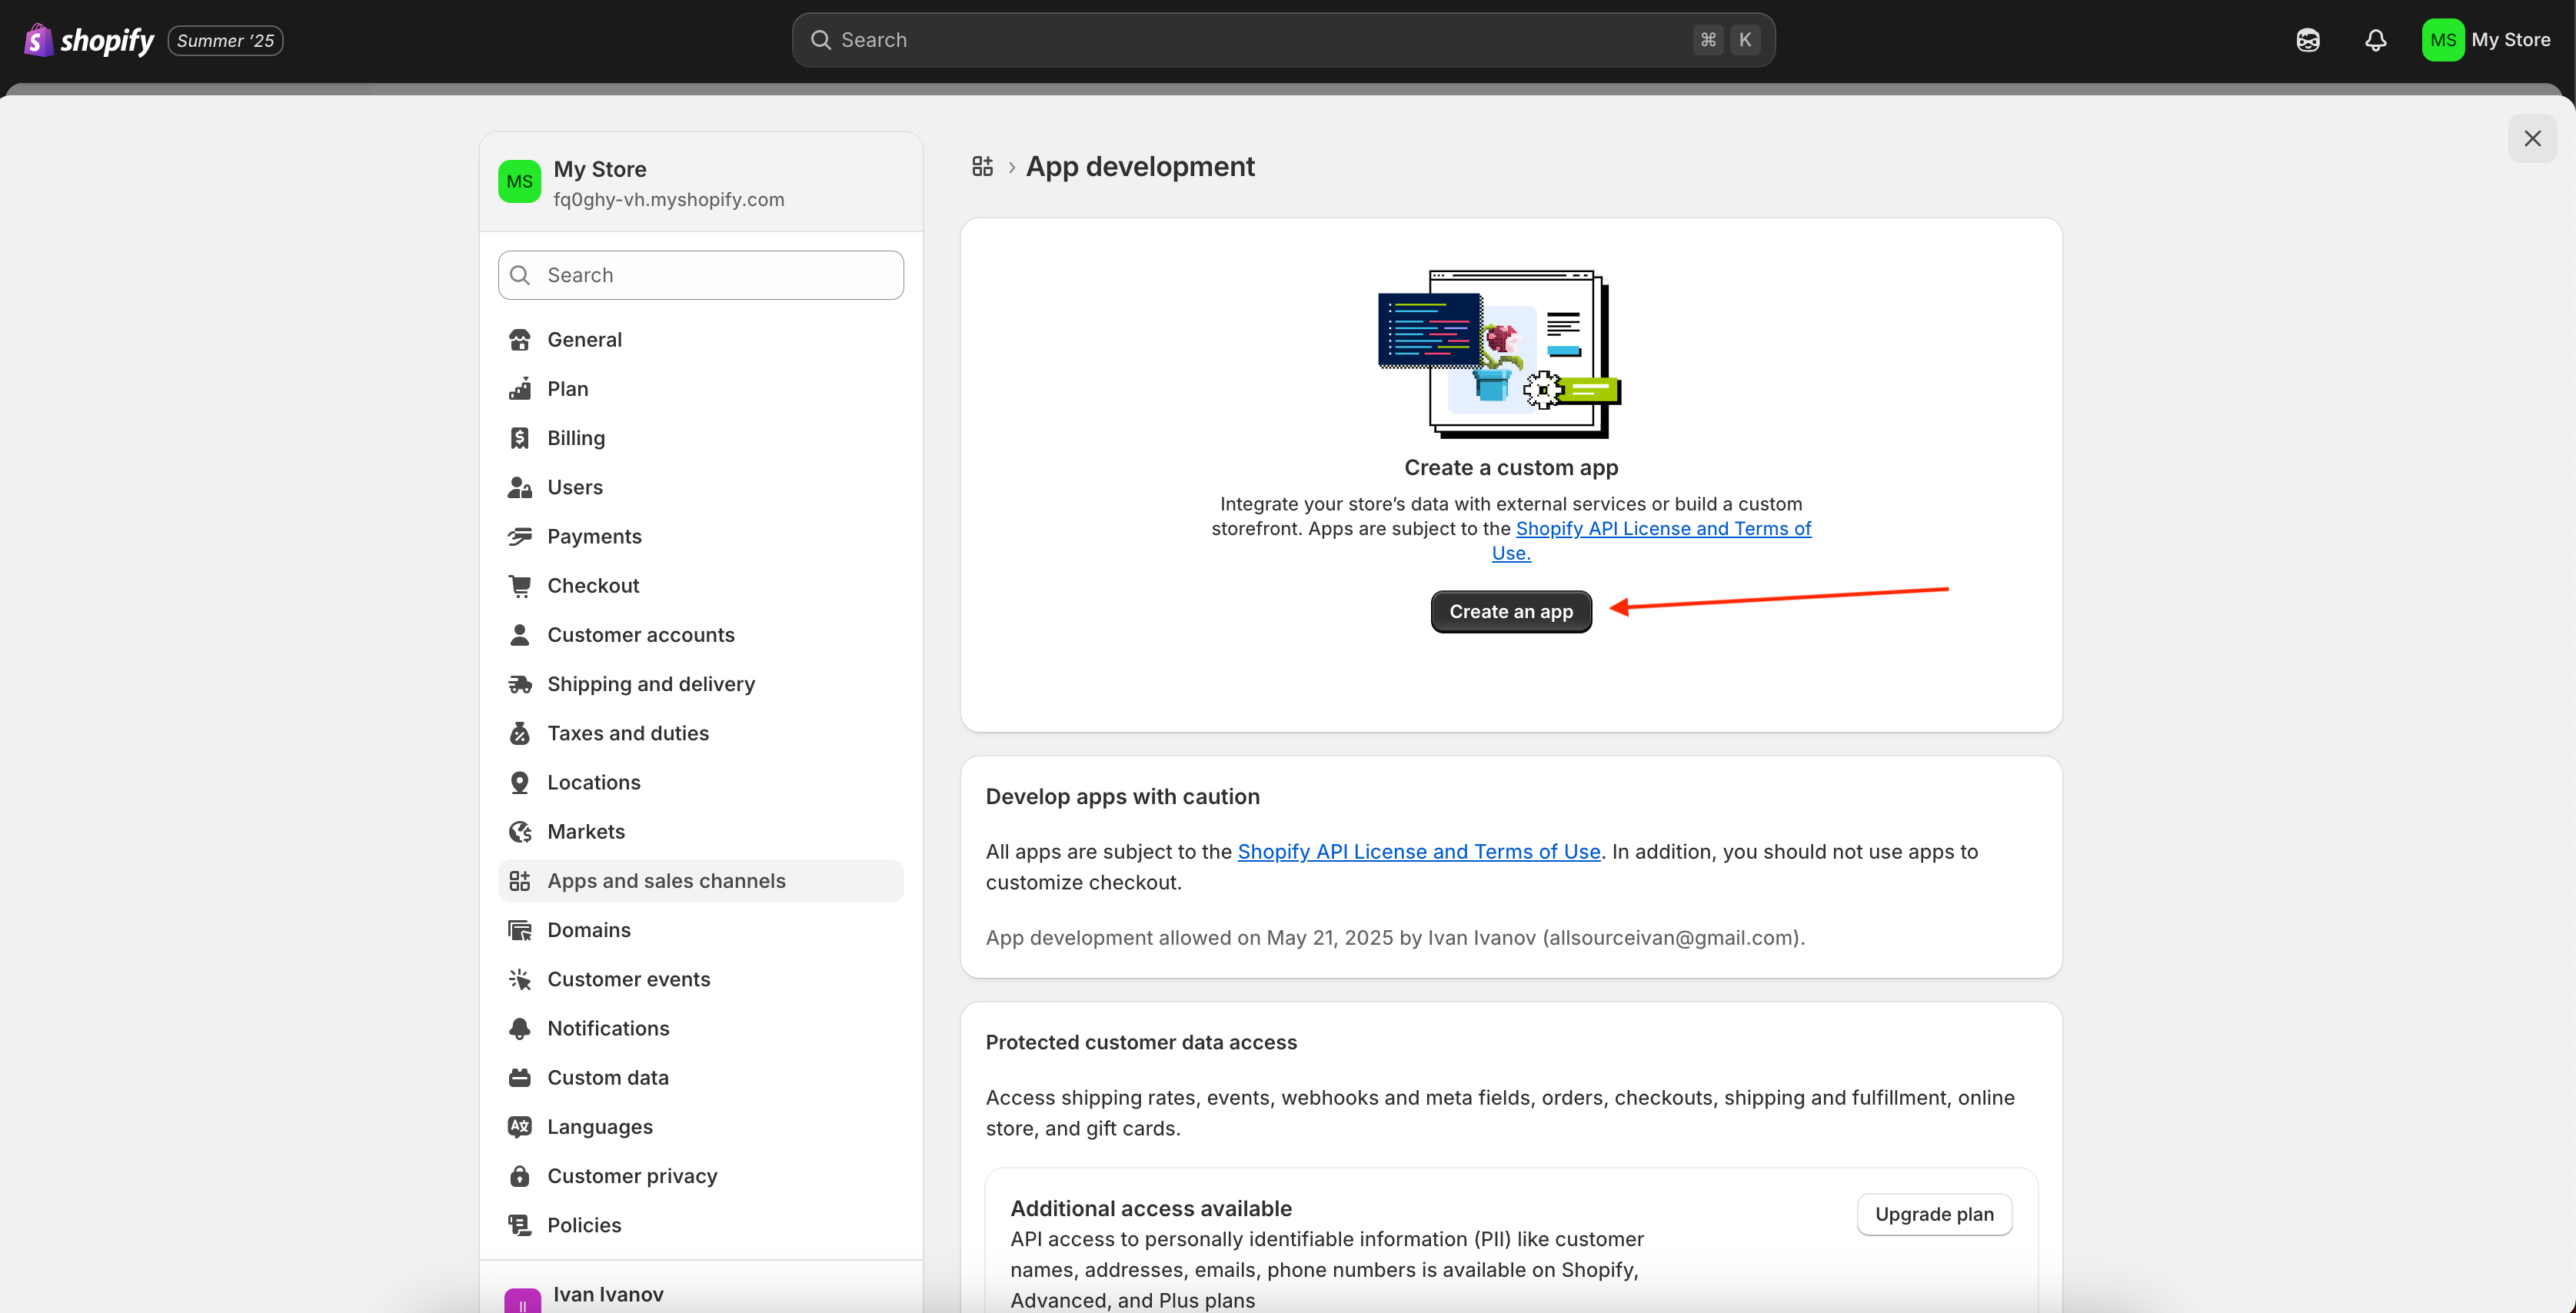Click the Languages translate icon
The width and height of the screenshot is (2576, 1313).
(519, 1127)
